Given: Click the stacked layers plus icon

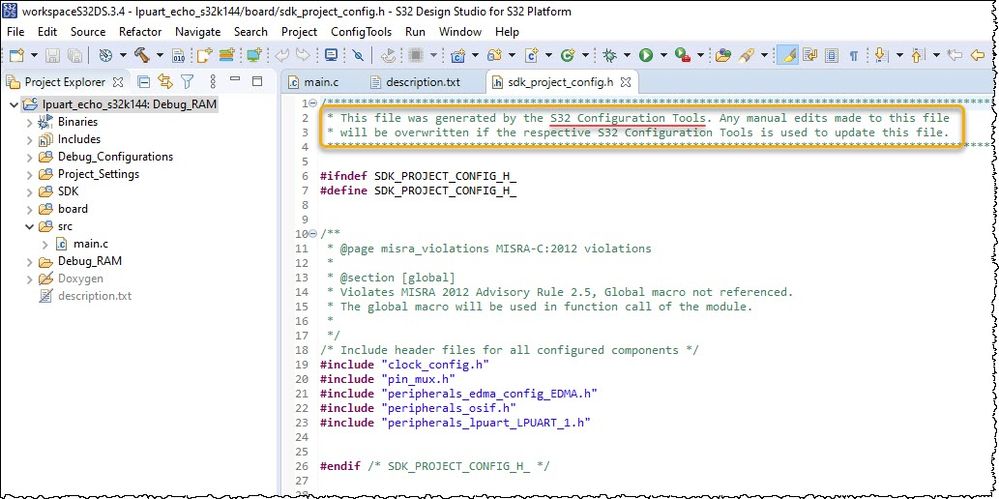Looking at the screenshot, I should point(227,55).
